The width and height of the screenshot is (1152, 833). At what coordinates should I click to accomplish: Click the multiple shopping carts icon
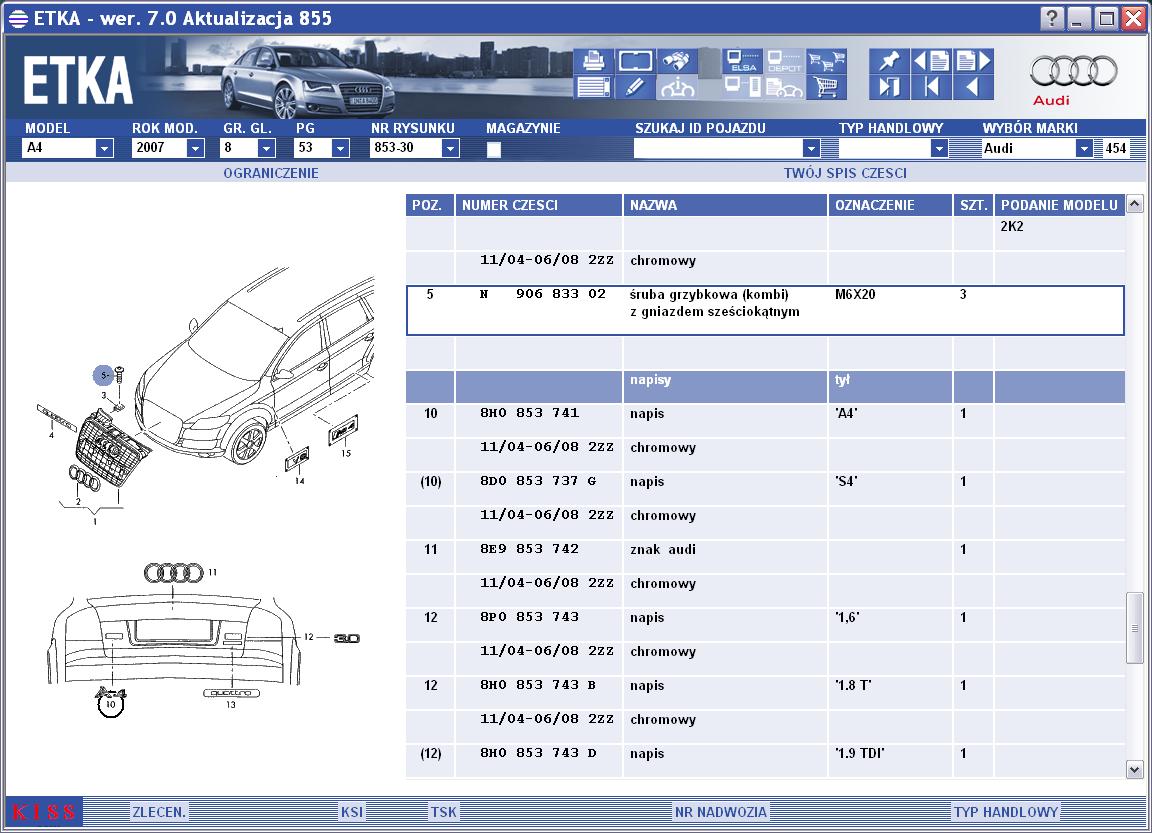tap(827, 60)
